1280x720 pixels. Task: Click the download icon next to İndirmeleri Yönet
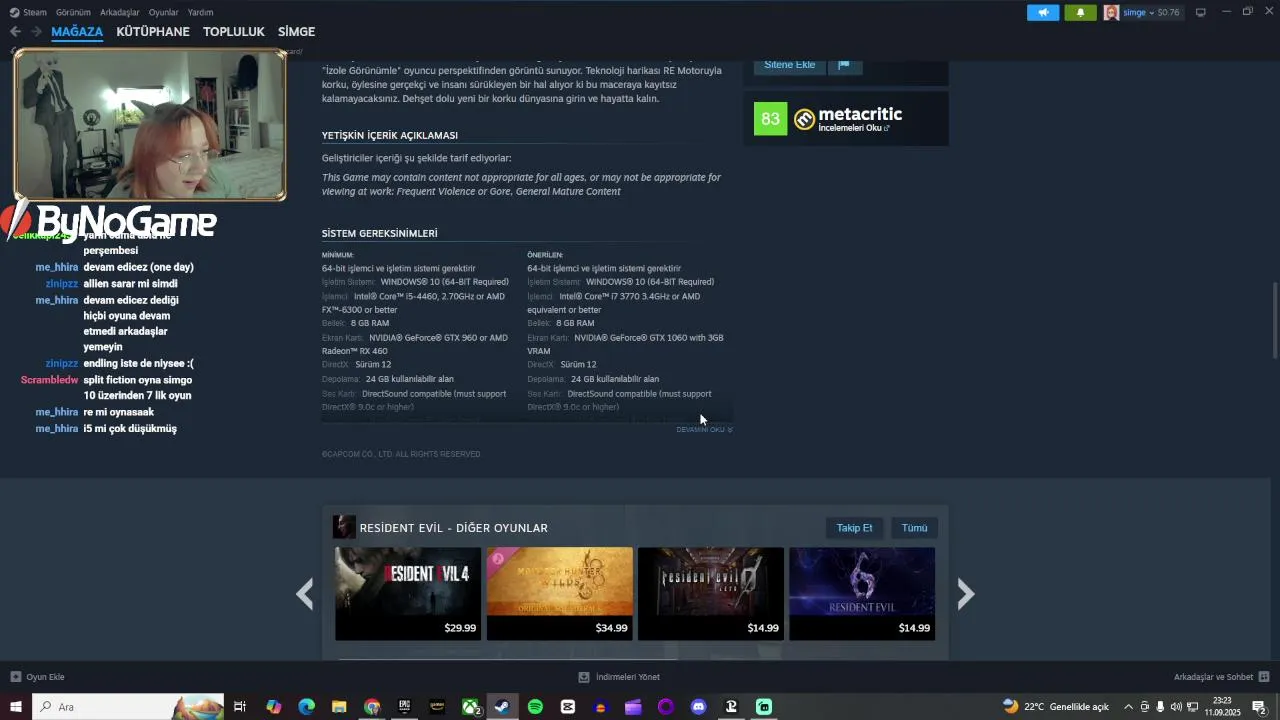[x=584, y=677]
